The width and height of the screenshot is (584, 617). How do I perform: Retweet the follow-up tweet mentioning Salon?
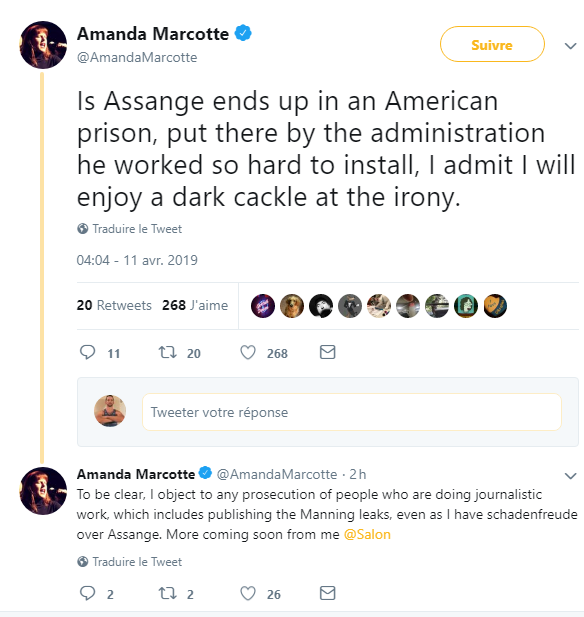point(167,593)
